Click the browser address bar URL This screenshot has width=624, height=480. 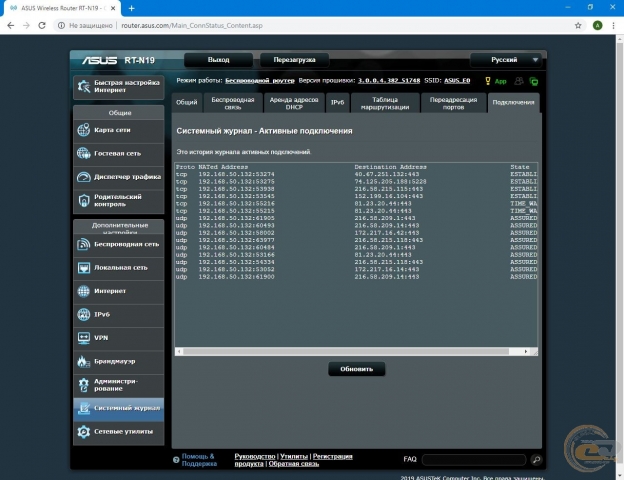[192, 25]
